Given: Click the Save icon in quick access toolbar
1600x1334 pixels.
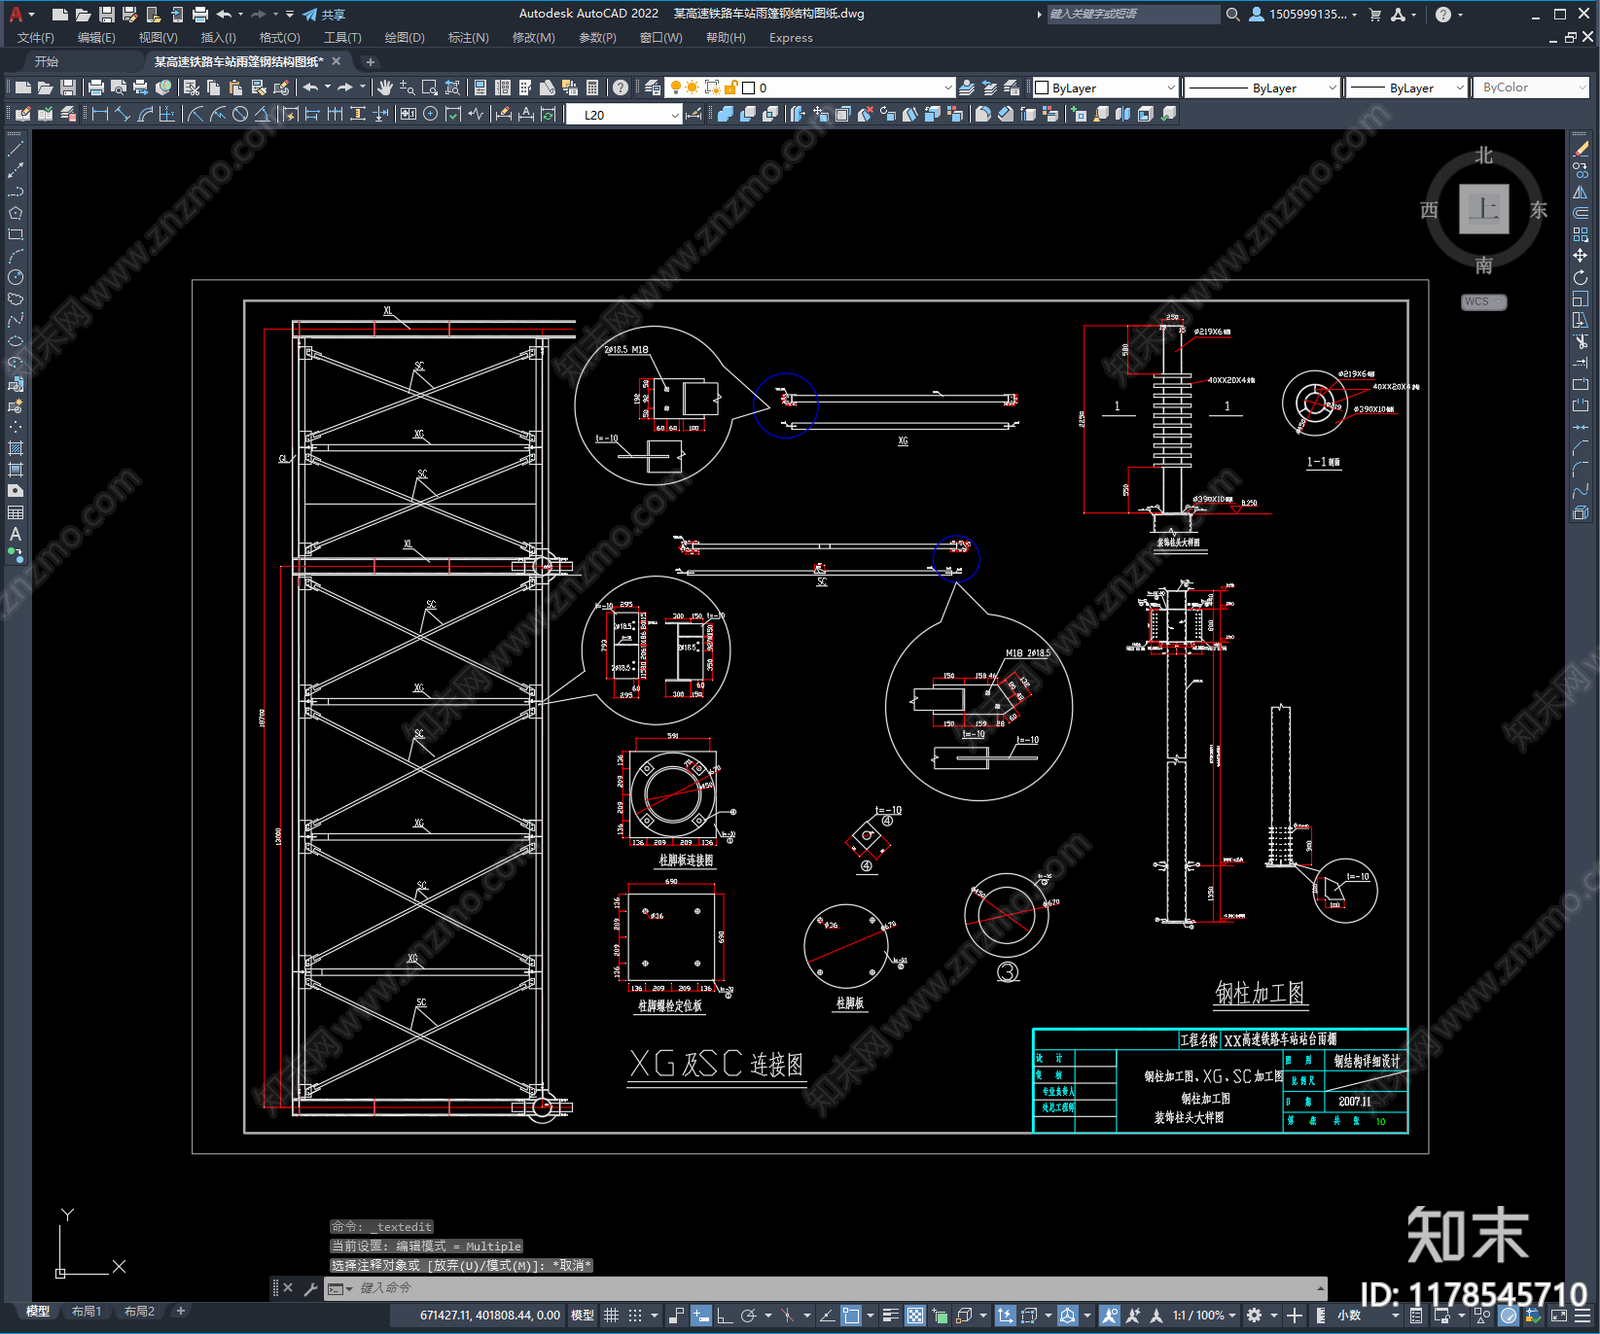Looking at the screenshot, I should (106, 14).
